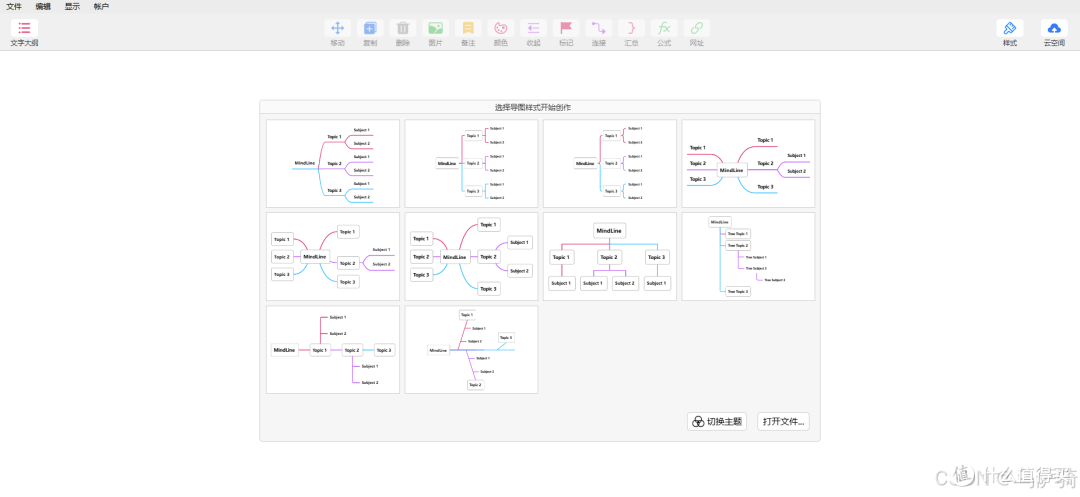
Task: Open the 文件 menu
Action: (x=14, y=6)
